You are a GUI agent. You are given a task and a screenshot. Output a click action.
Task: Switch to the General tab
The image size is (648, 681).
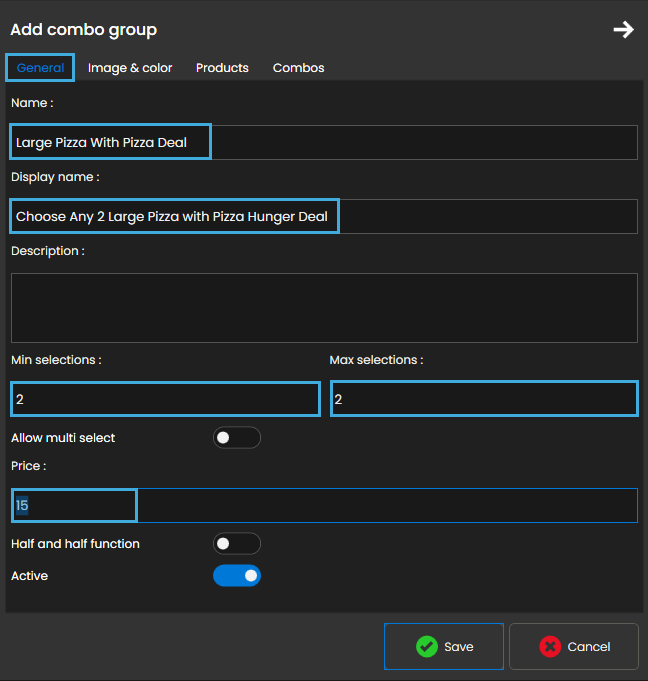pos(40,68)
